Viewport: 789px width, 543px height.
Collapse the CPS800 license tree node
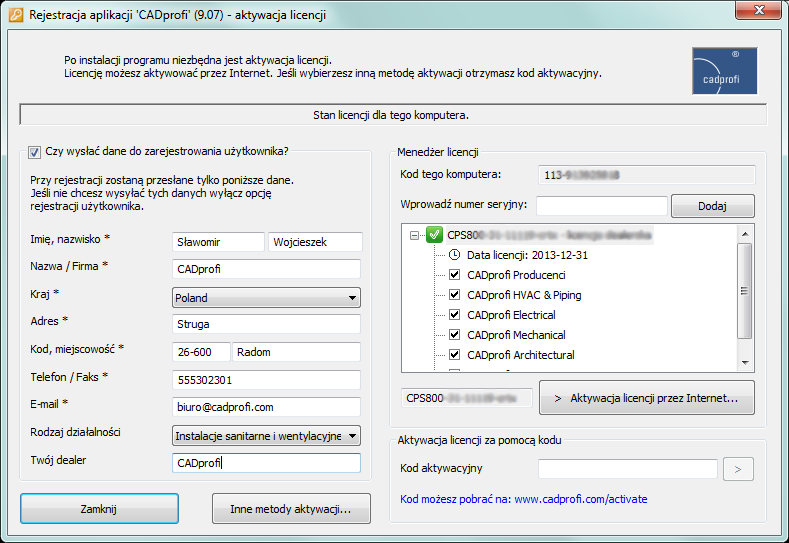(x=414, y=235)
